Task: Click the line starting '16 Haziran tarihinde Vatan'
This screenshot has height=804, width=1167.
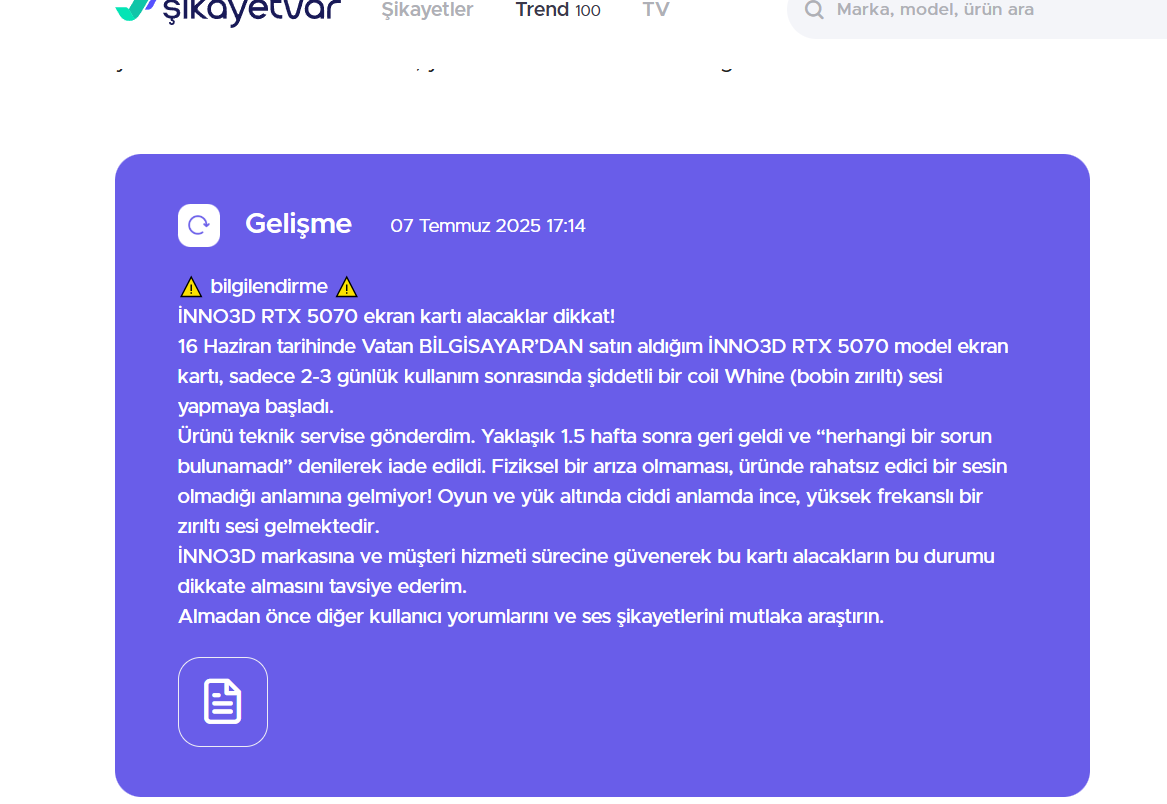Action: point(592,346)
